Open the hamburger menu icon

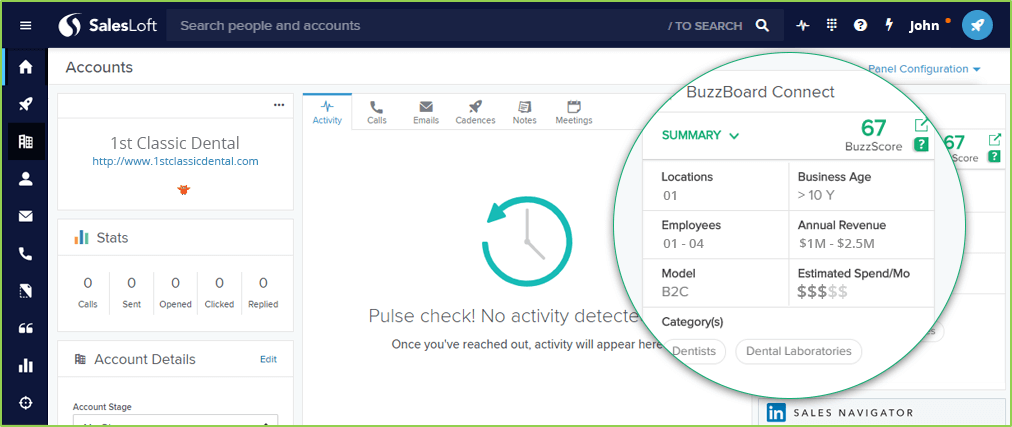click(x=25, y=26)
